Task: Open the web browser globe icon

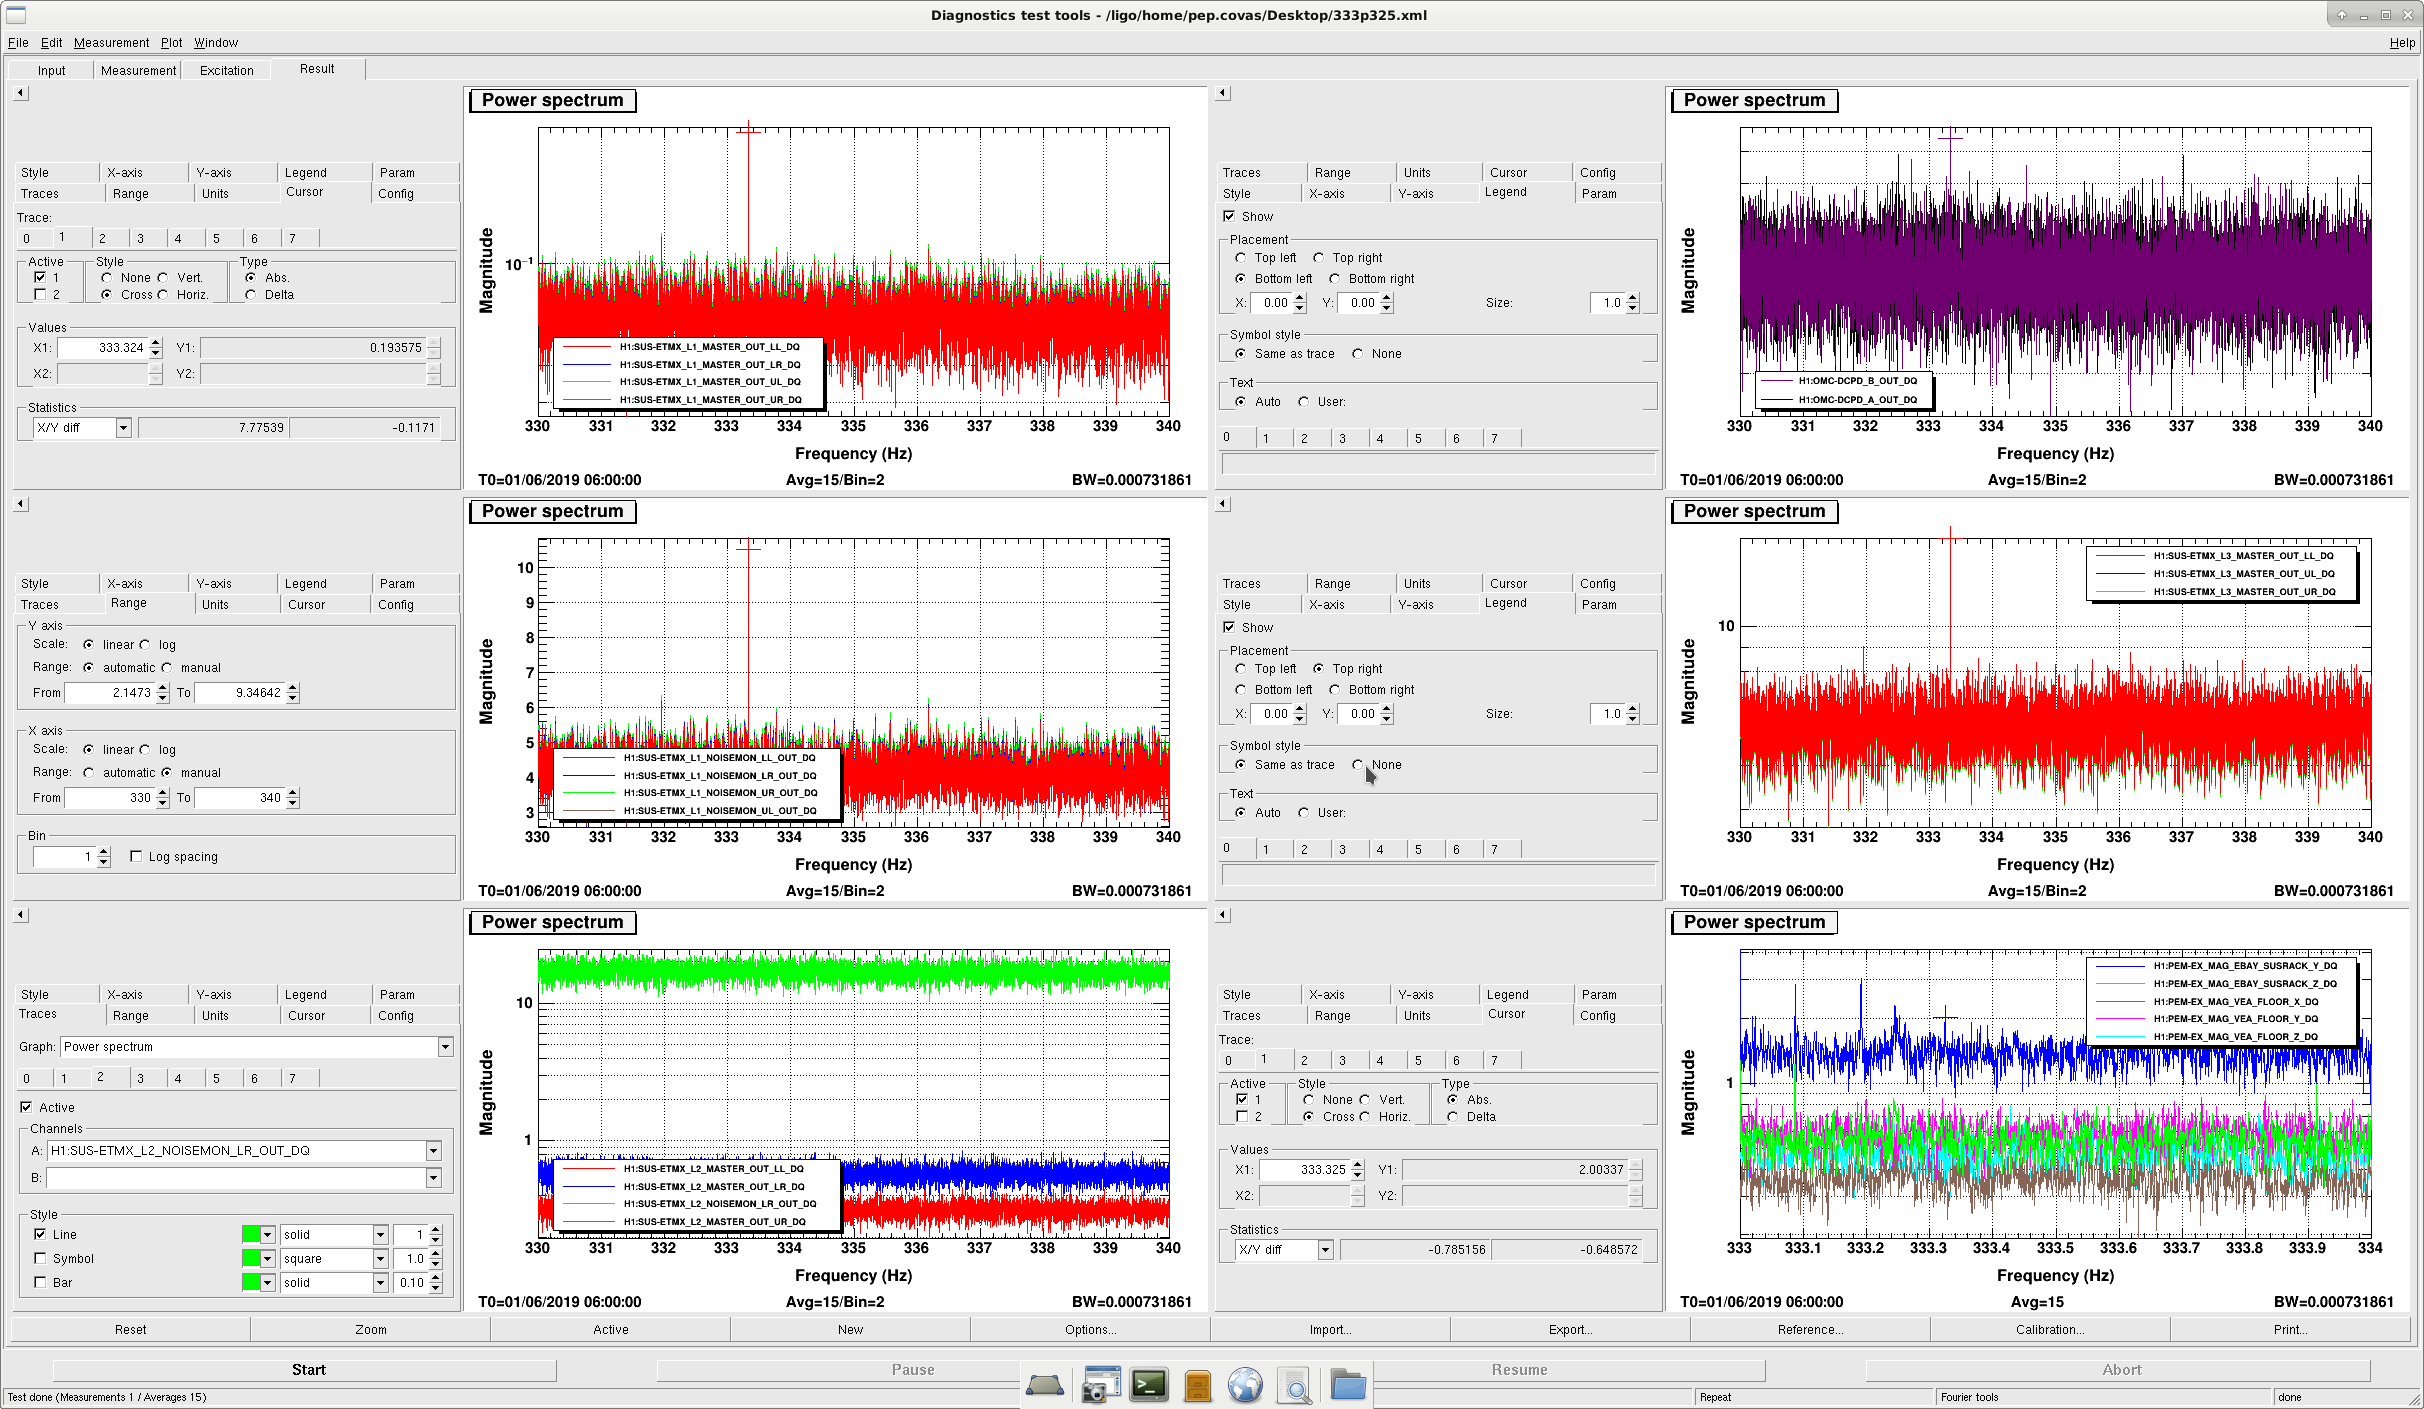Action: (x=1246, y=1385)
